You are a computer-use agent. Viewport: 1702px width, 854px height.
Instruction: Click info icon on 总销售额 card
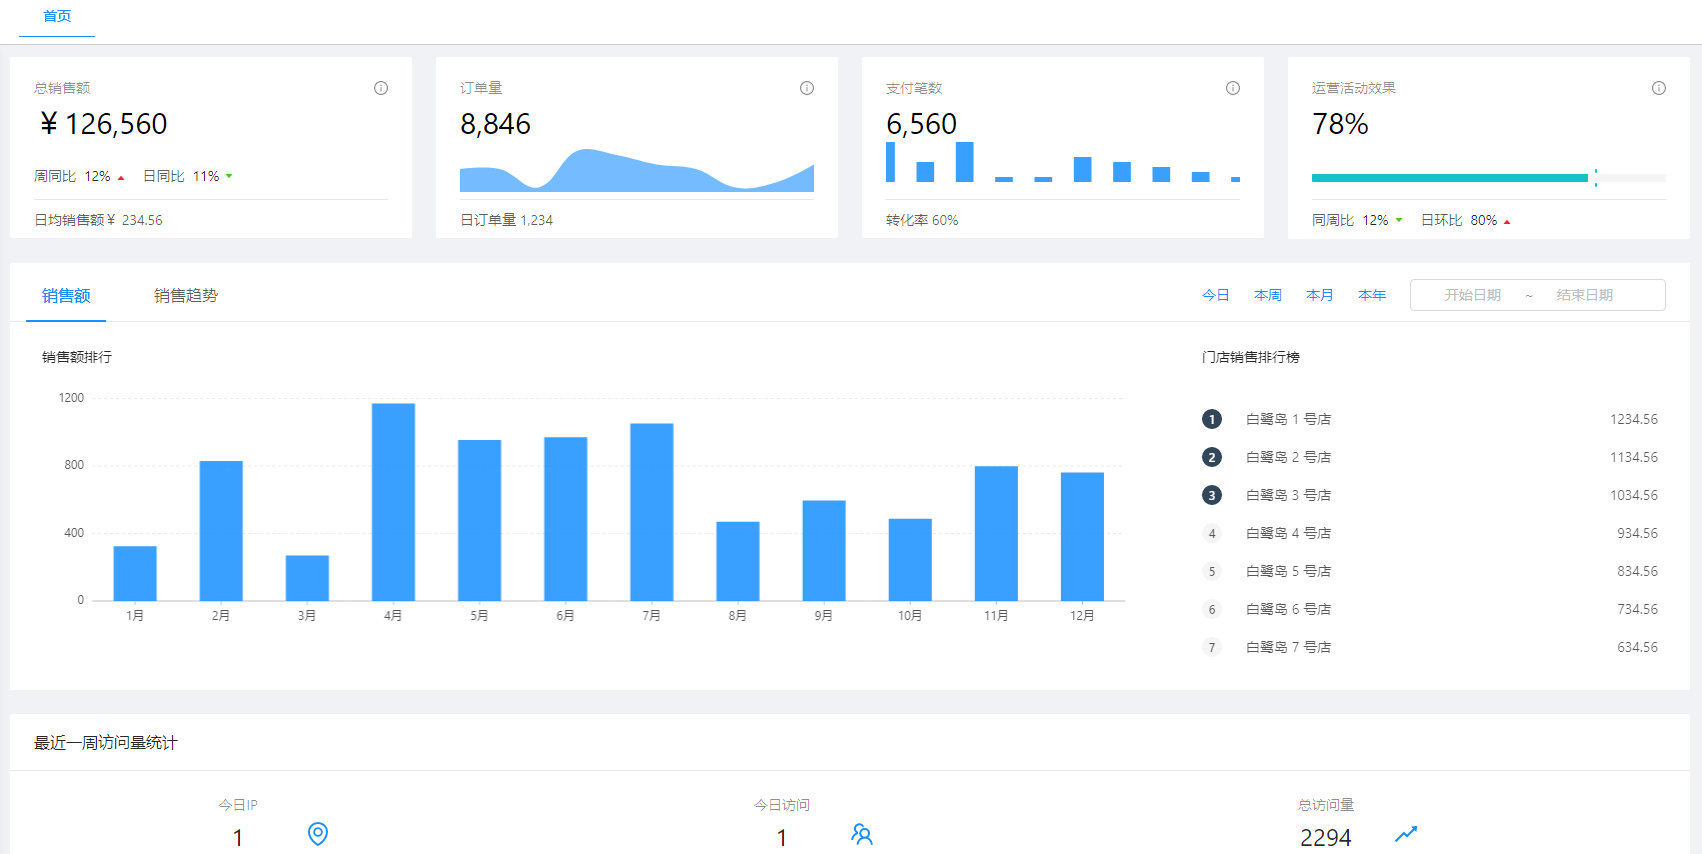[381, 88]
